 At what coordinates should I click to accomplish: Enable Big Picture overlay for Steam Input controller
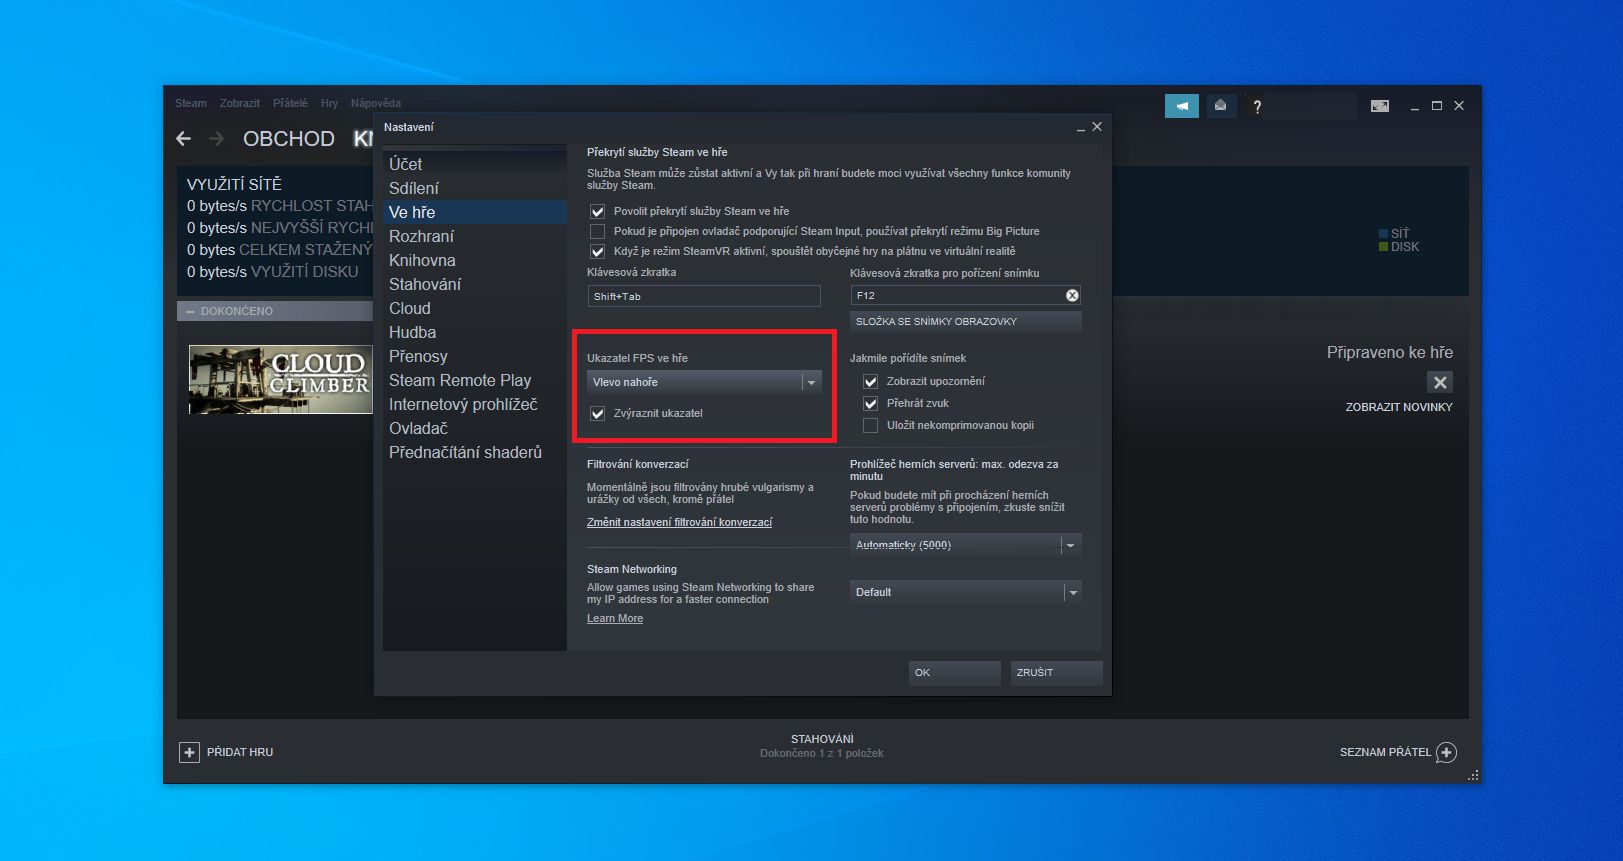tap(597, 231)
